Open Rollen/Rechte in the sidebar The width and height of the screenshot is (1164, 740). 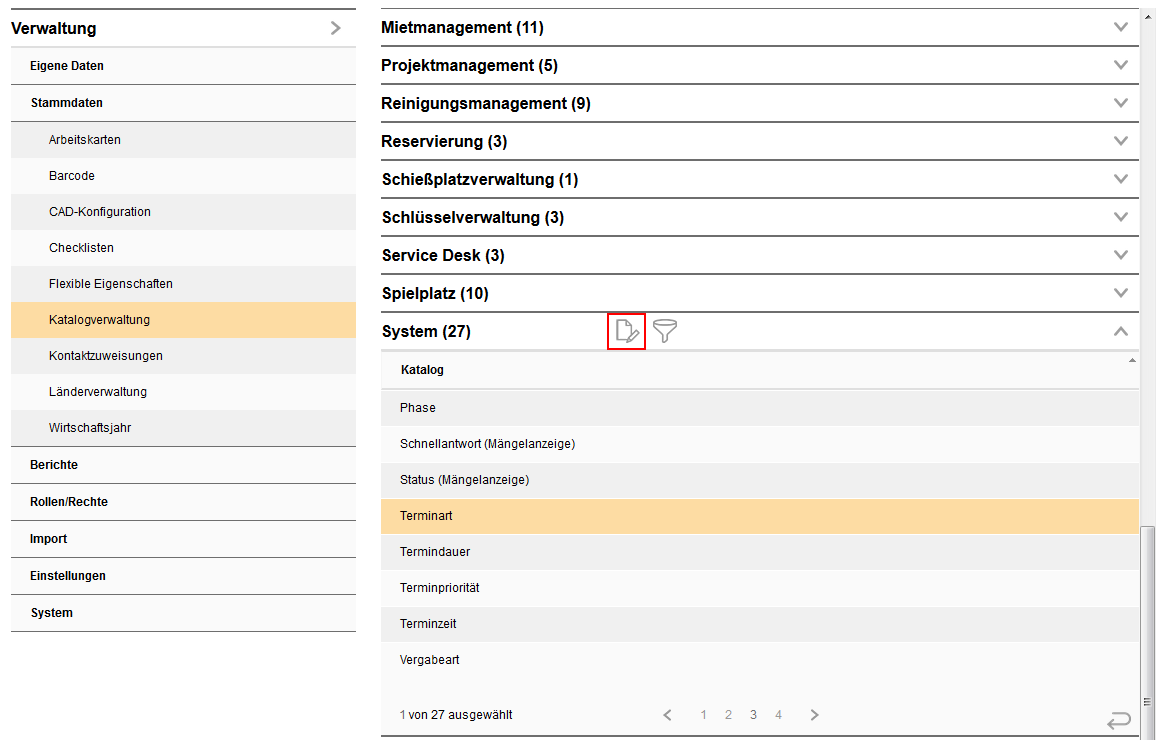(69, 502)
